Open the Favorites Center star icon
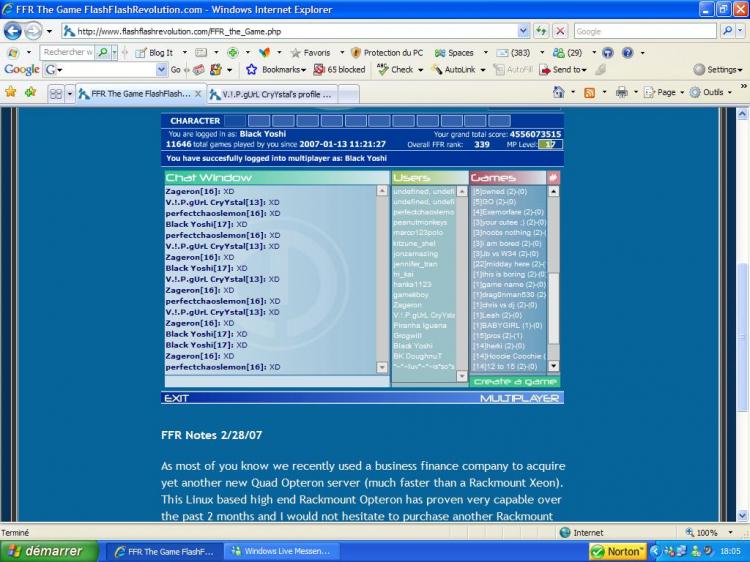Viewport: 750px width, 562px height. click(10, 92)
